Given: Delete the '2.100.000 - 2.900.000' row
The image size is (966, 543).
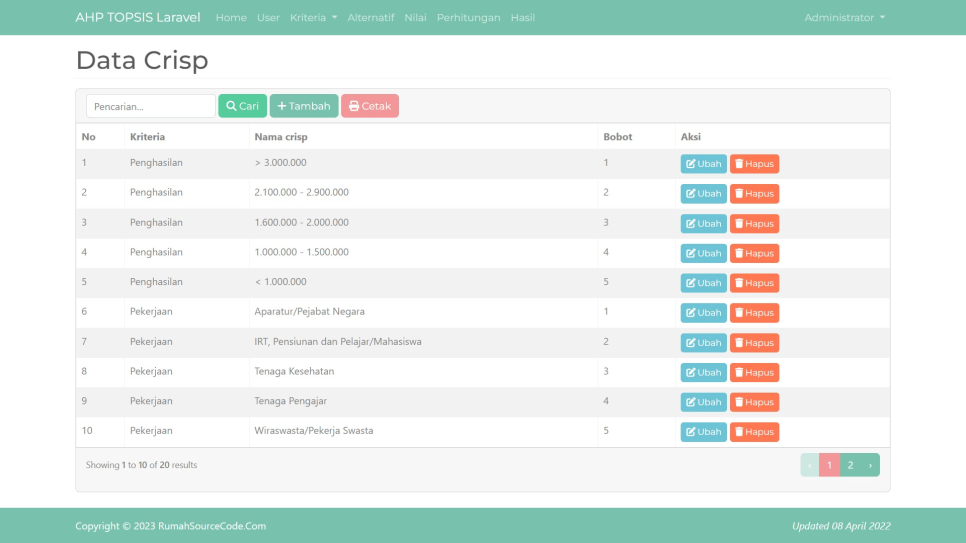Looking at the screenshot, I should [754, 194].
